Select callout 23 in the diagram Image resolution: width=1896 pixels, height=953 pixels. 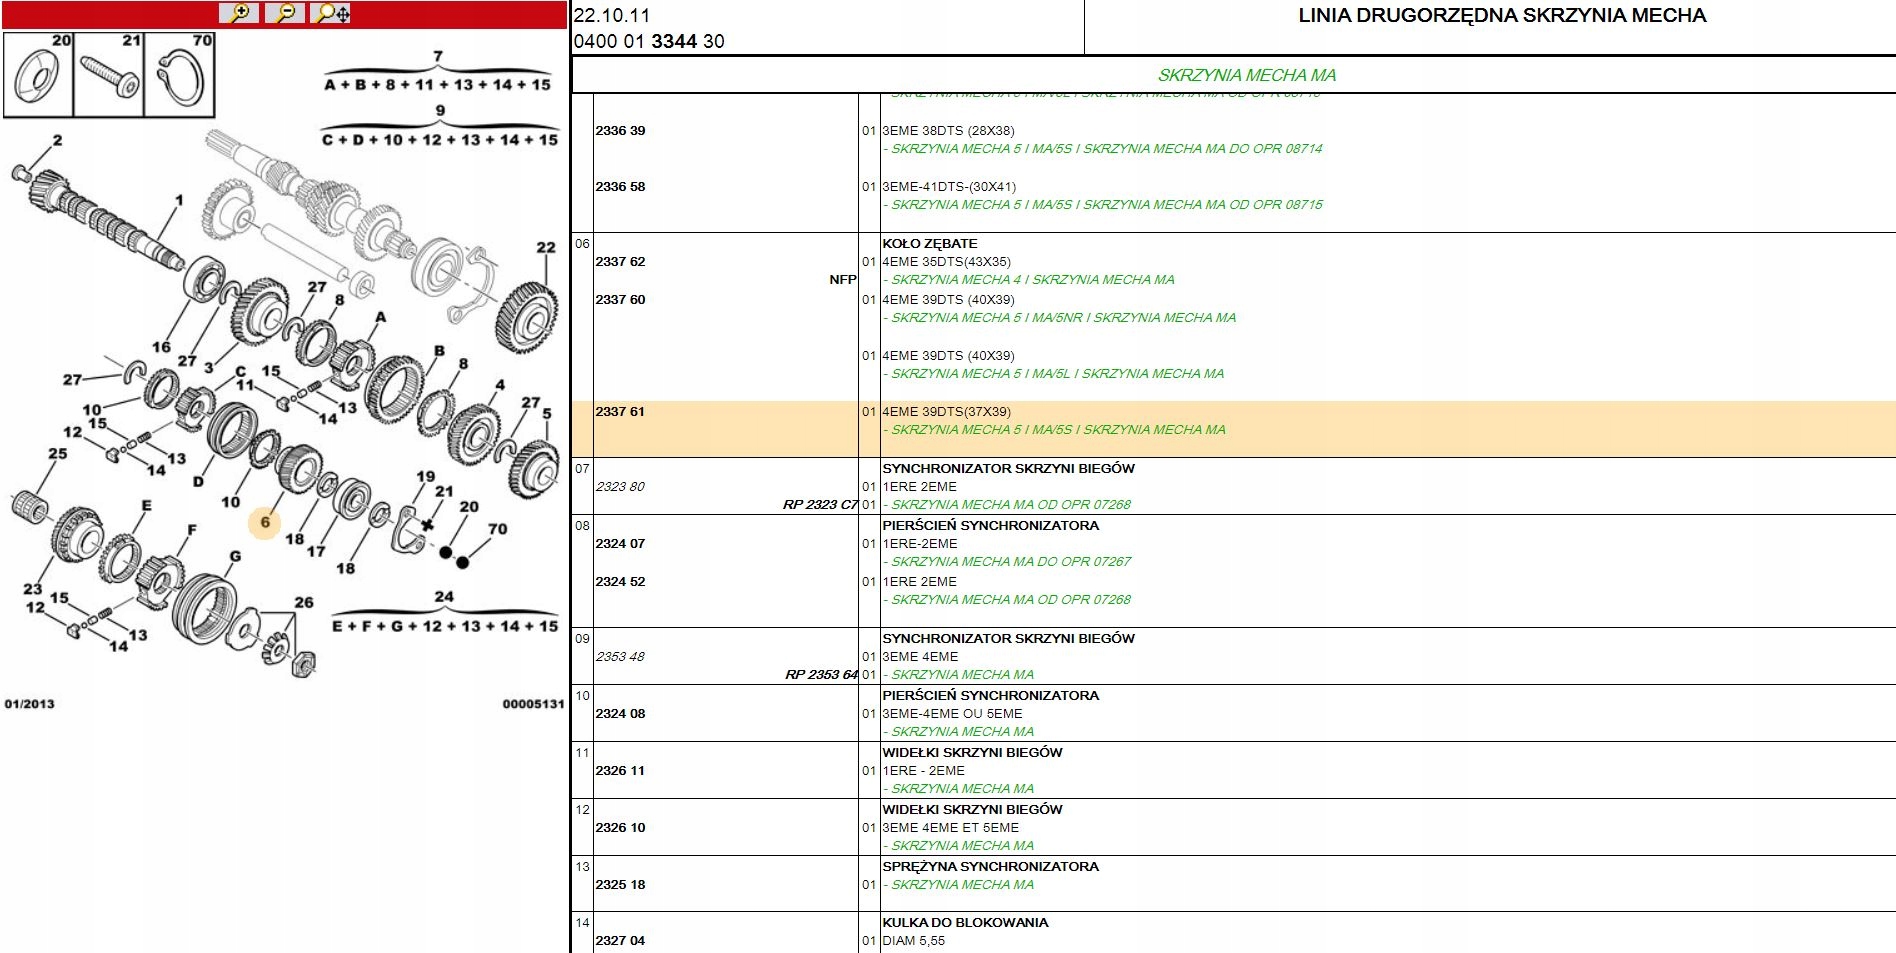(x=33, y=589)
